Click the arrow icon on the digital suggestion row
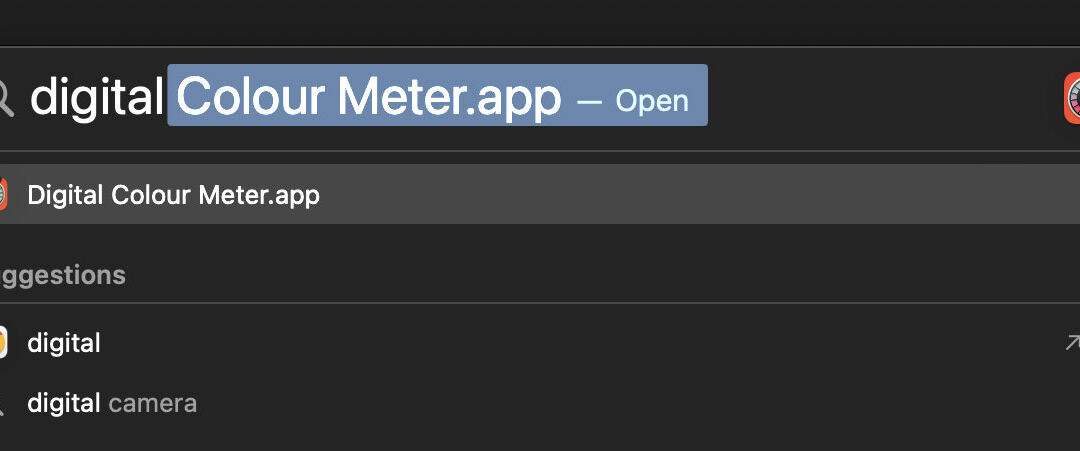This screenshot has width=1080, height=451. (1072, 343)
